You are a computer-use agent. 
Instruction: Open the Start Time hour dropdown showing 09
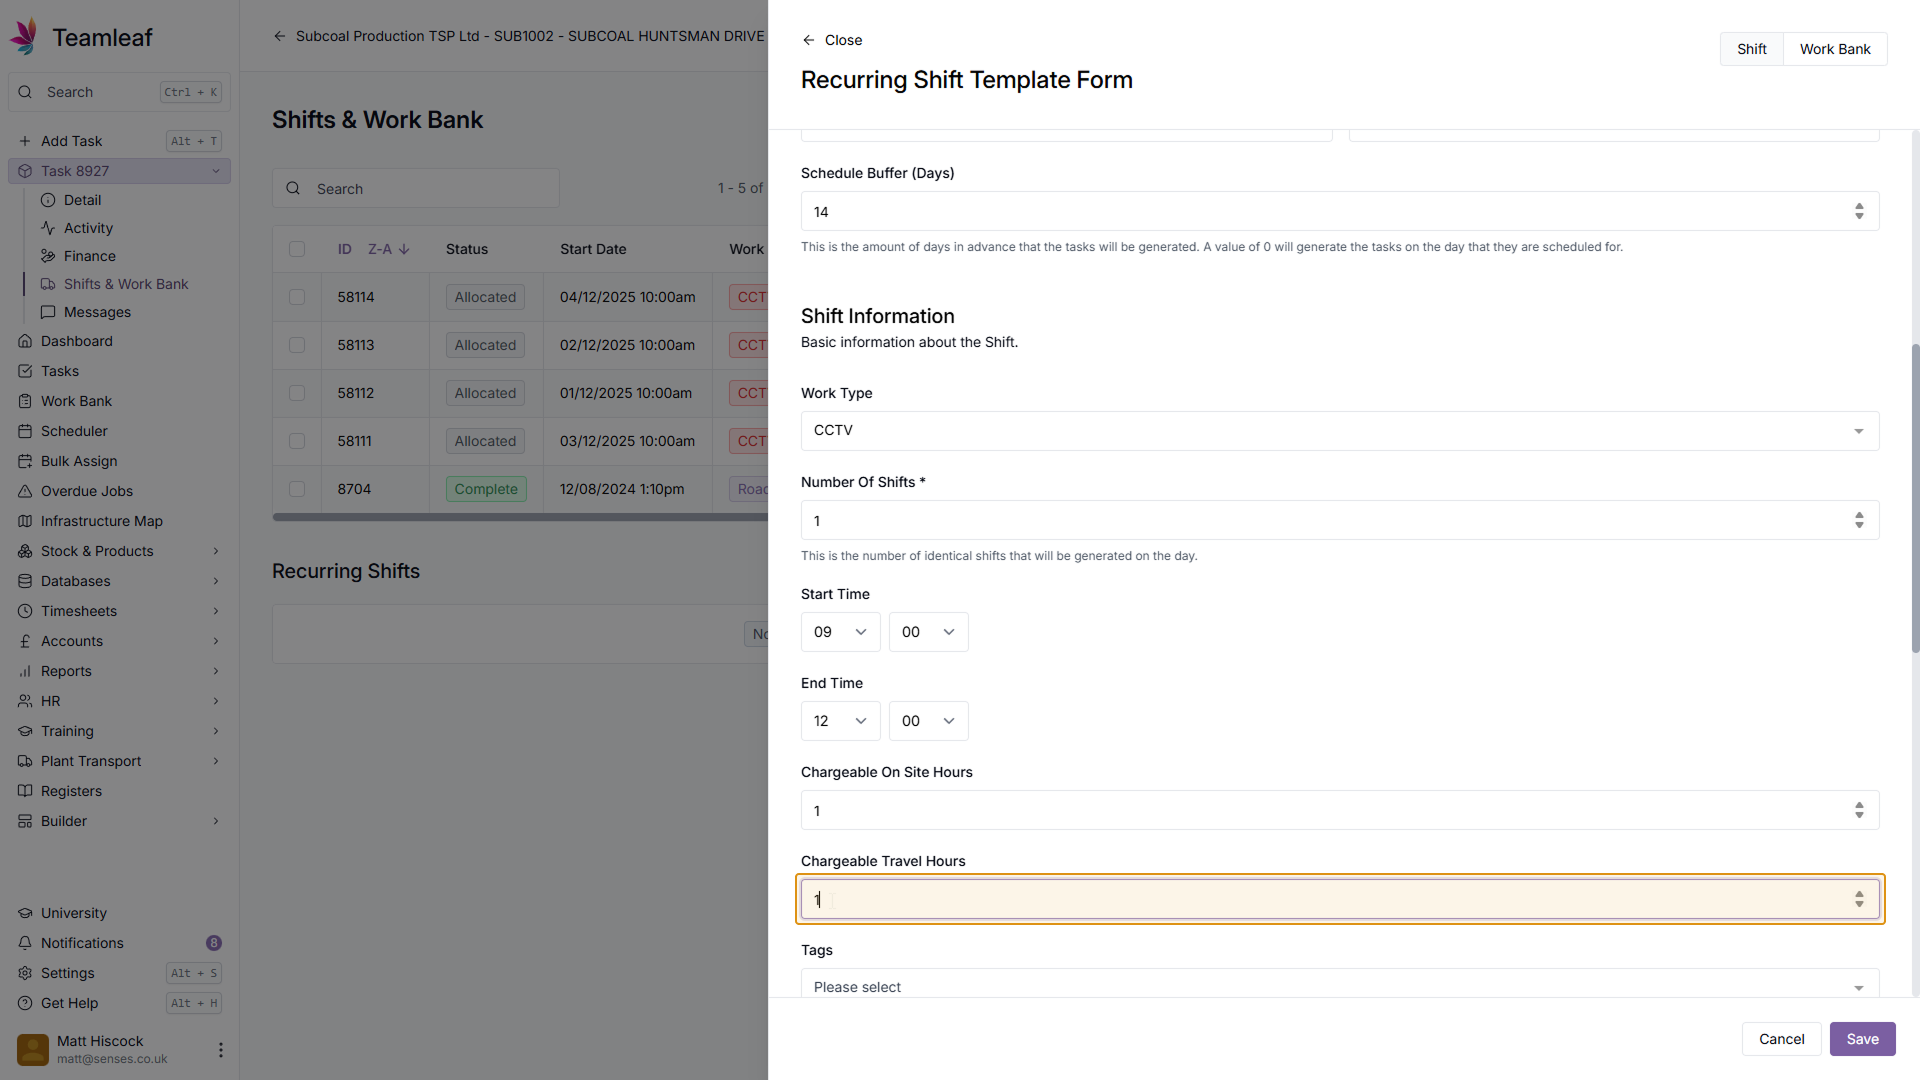(840, 632)
